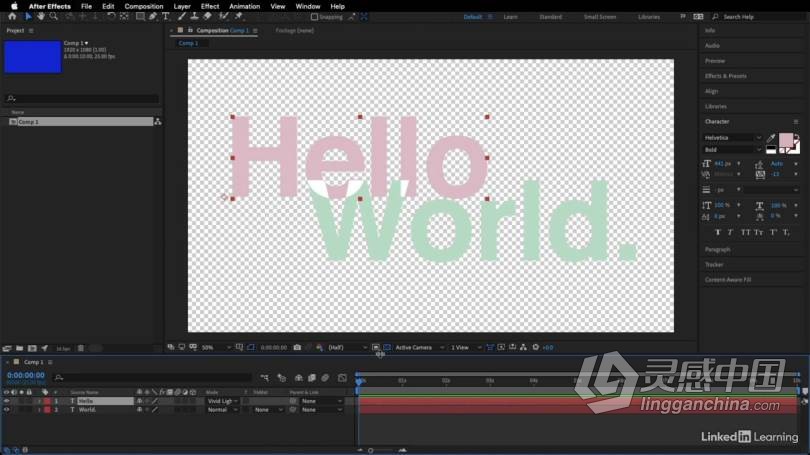The height and width of the screenshot is (455, 810).
Task: Select the Eraser tool
Action: (207, 17)
